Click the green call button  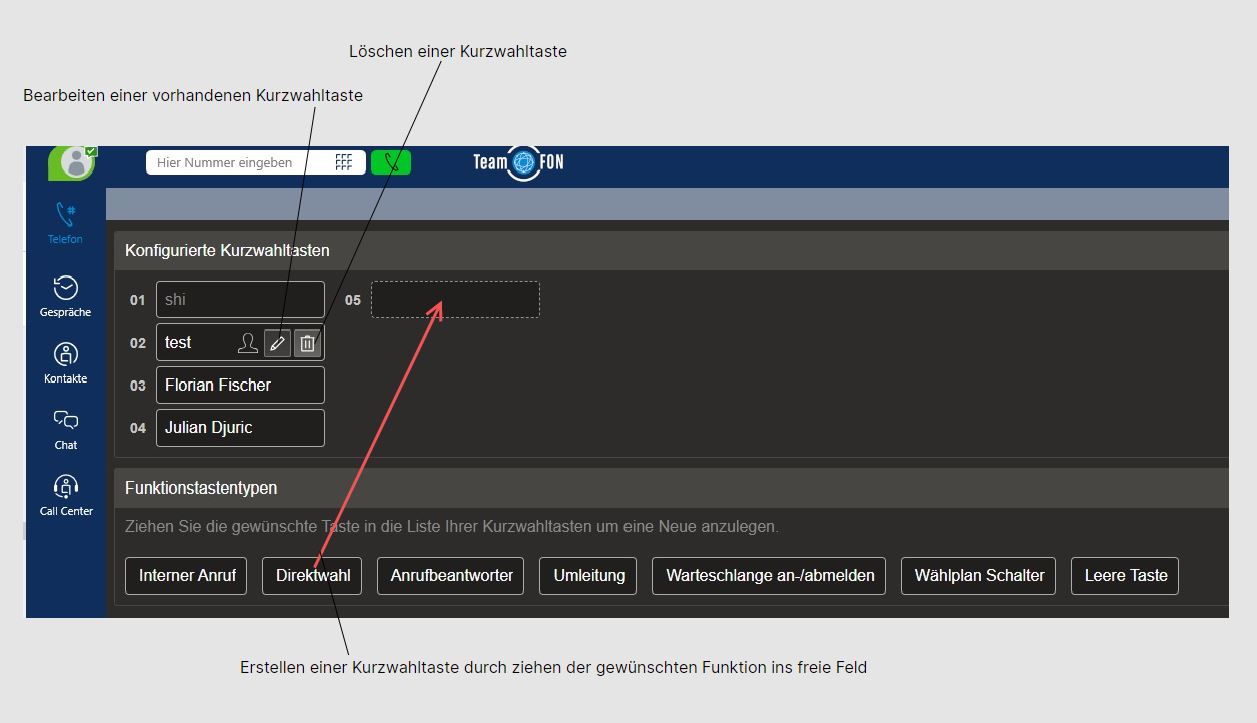pos(391,162)
